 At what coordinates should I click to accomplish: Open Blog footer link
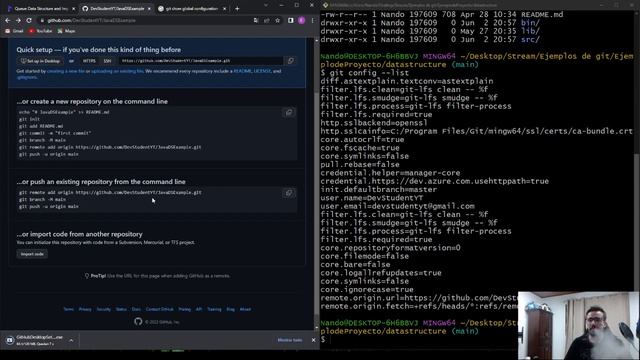pyautogui.click(x=231, y=309)
